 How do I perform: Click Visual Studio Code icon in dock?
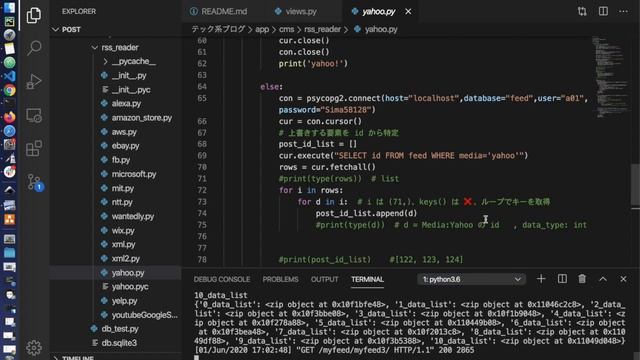[x=9, y=76]
